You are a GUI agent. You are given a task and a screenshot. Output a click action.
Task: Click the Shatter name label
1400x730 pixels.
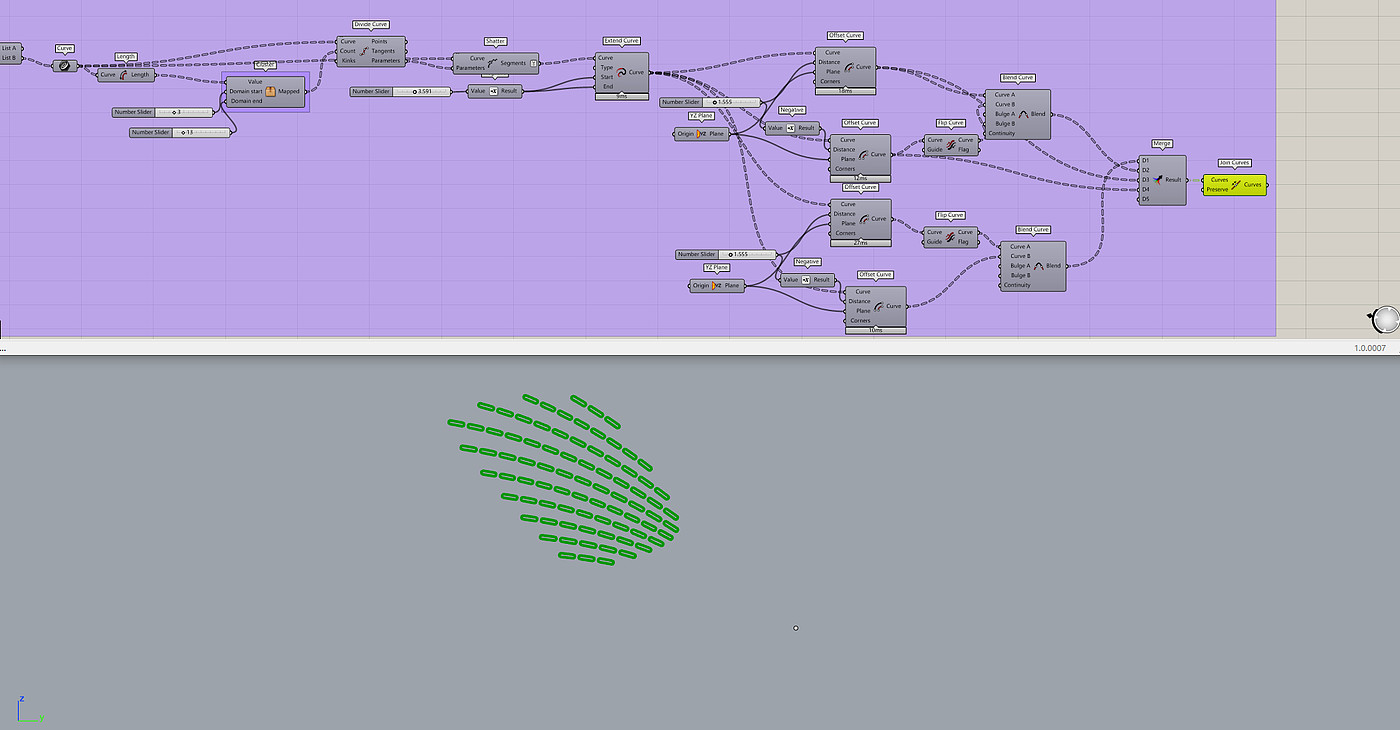pyautogui.click(x=496, y=41)
